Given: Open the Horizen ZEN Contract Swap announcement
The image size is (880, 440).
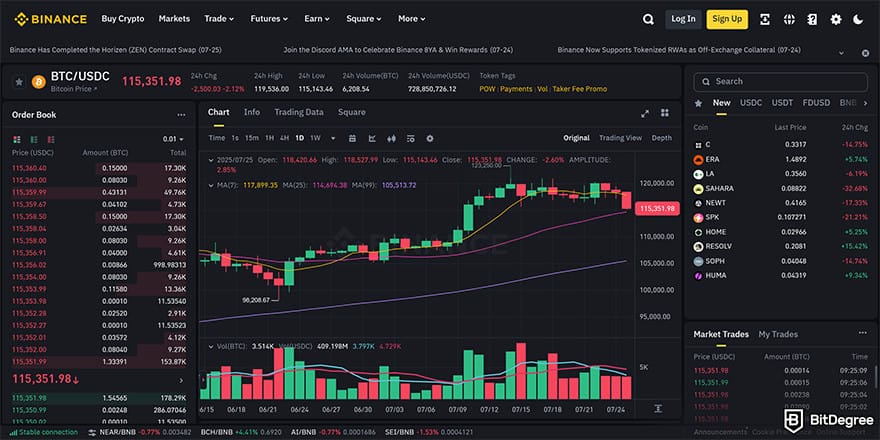Looking at the screenshot, I should 116,50.
